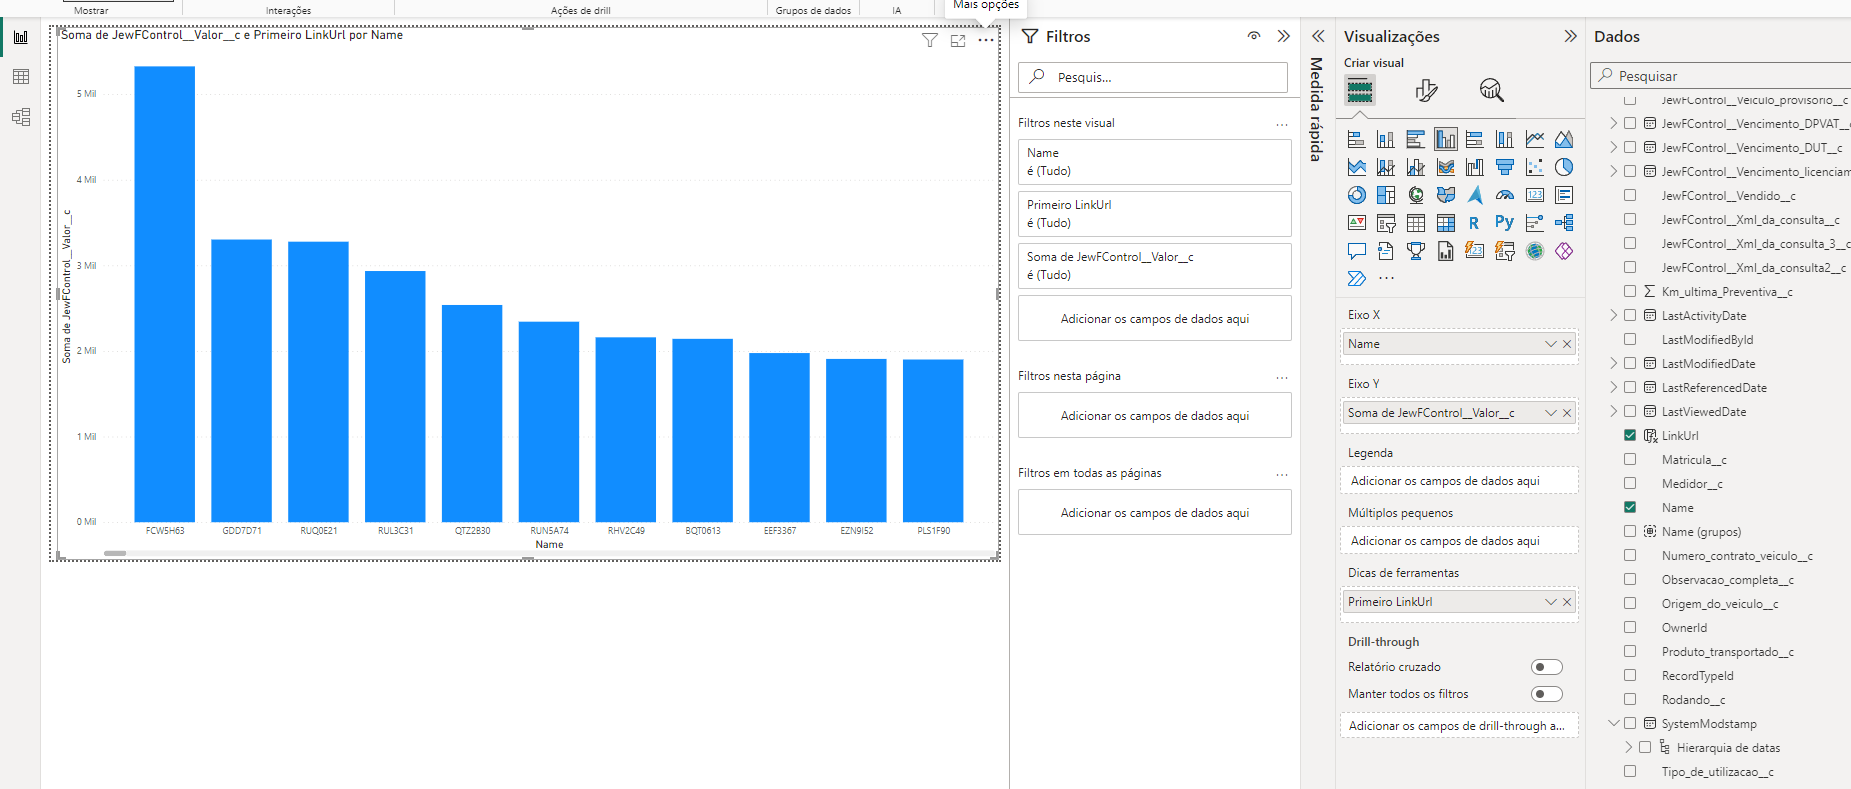Click chart's horizontal scrollbar
Image resolution: width=1851 pixels, height=789 pixels.
click(115, 553)
